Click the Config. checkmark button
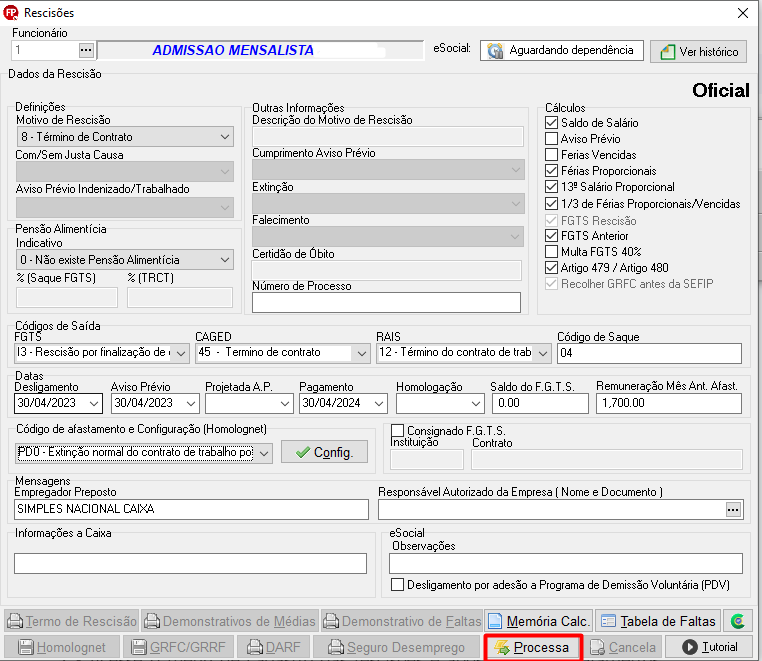762x661 pixels. click(x=324, y=452)
